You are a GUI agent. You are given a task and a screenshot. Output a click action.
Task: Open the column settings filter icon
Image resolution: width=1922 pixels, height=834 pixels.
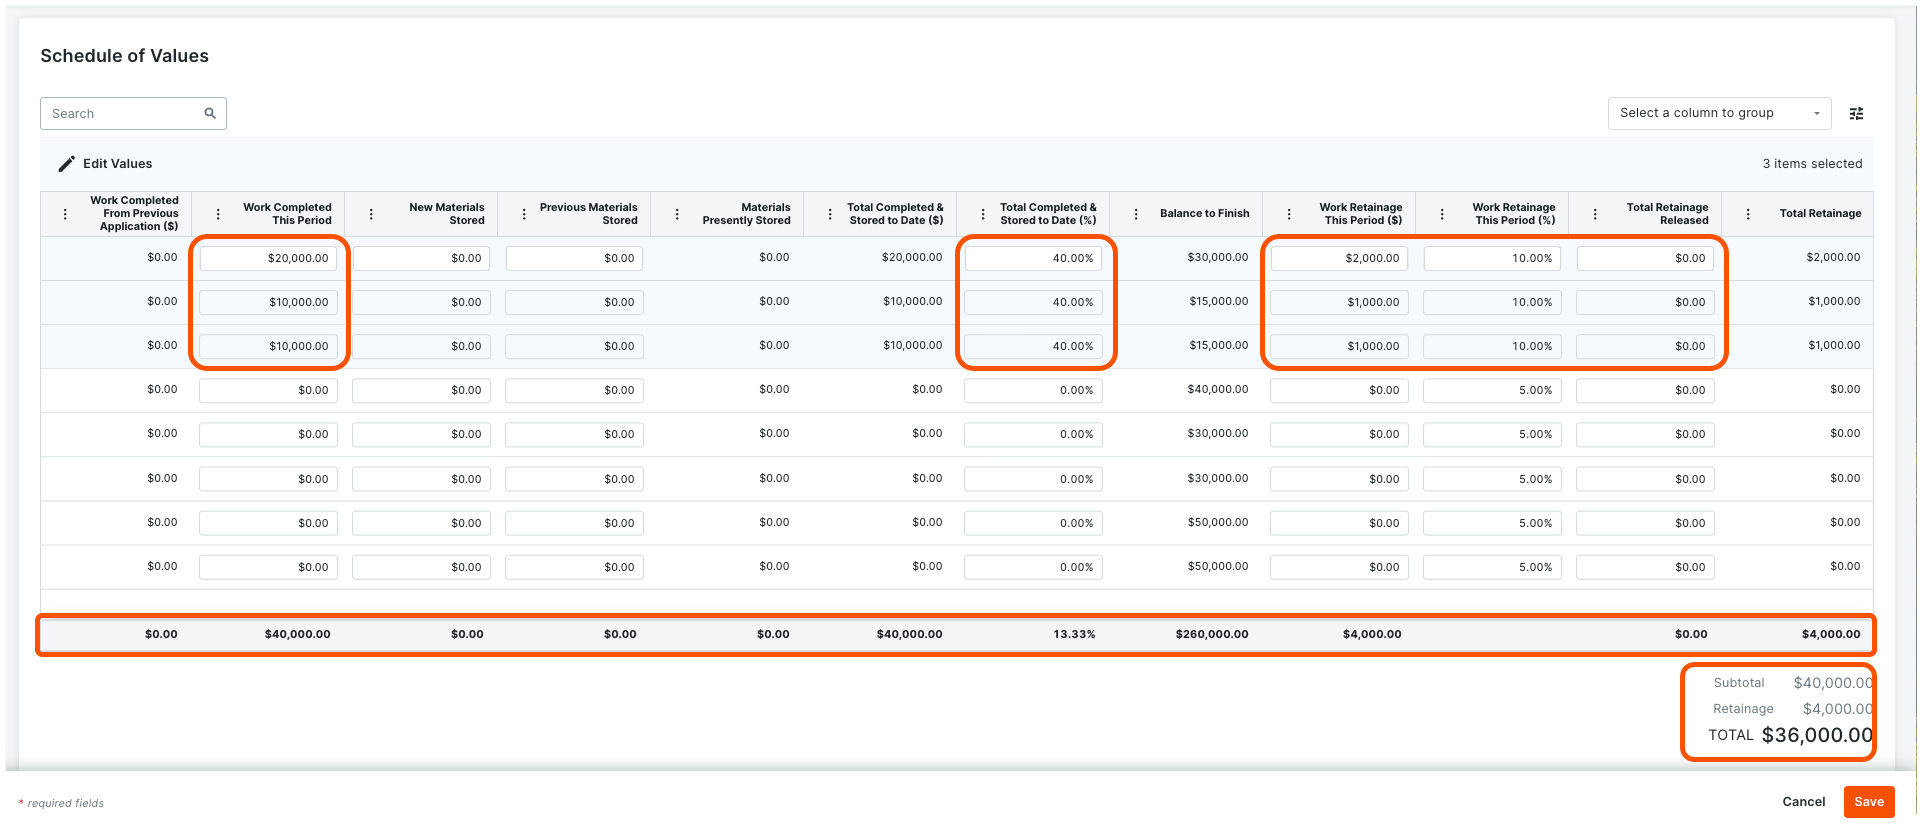[x=1856, y=113]
